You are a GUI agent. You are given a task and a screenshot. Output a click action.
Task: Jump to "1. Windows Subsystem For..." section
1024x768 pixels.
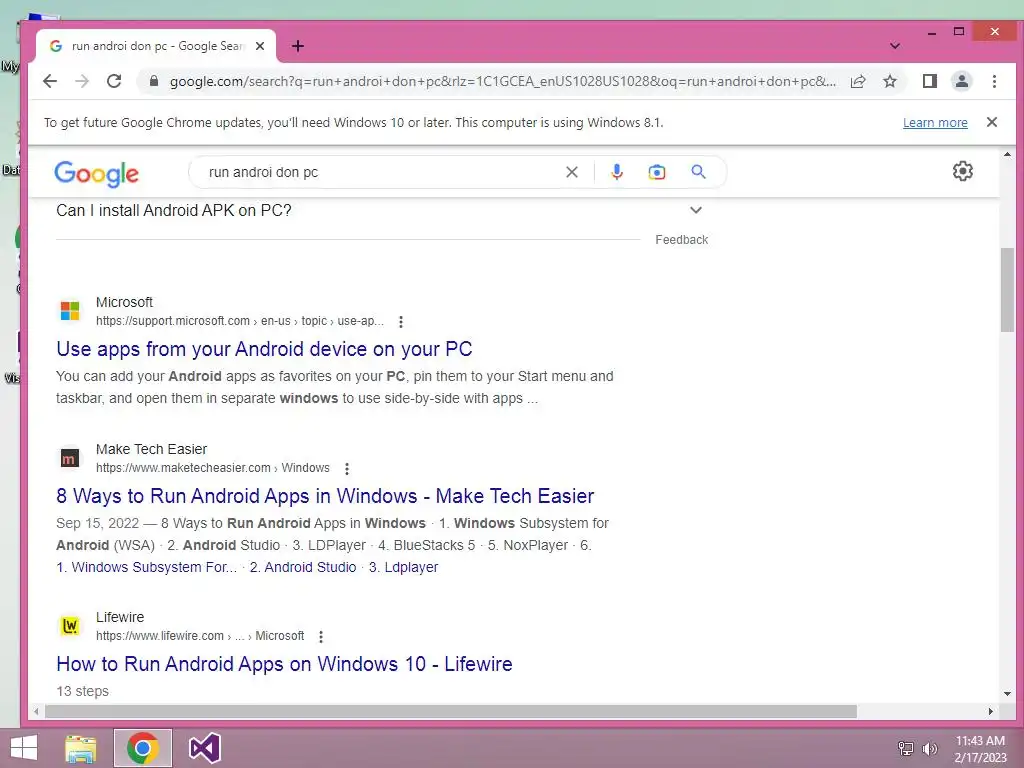click(x=146, y=567)
